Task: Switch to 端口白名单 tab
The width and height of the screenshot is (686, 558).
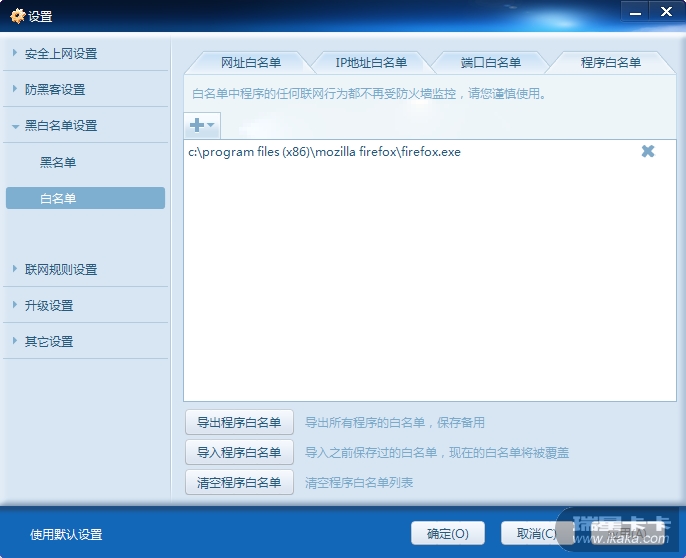Action: click(x=490, y=63)
